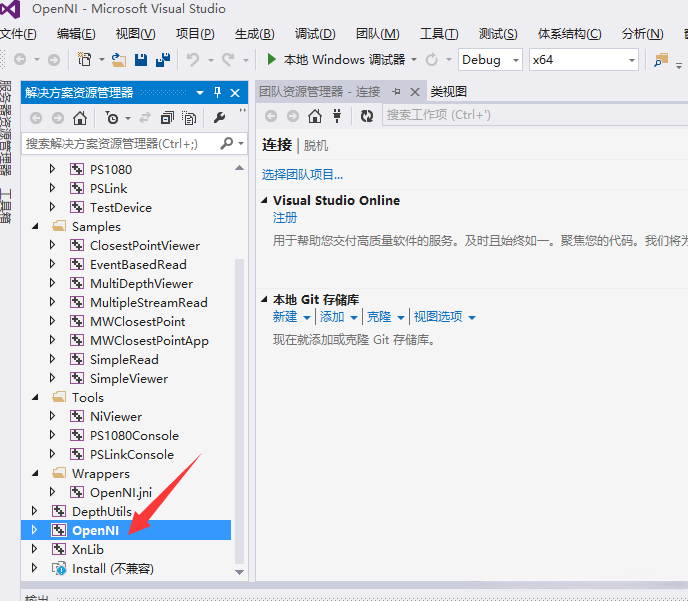Open the debugger target dropdown arrow
688x601 pixels.
pyautogui.click(x=414, y=60)
